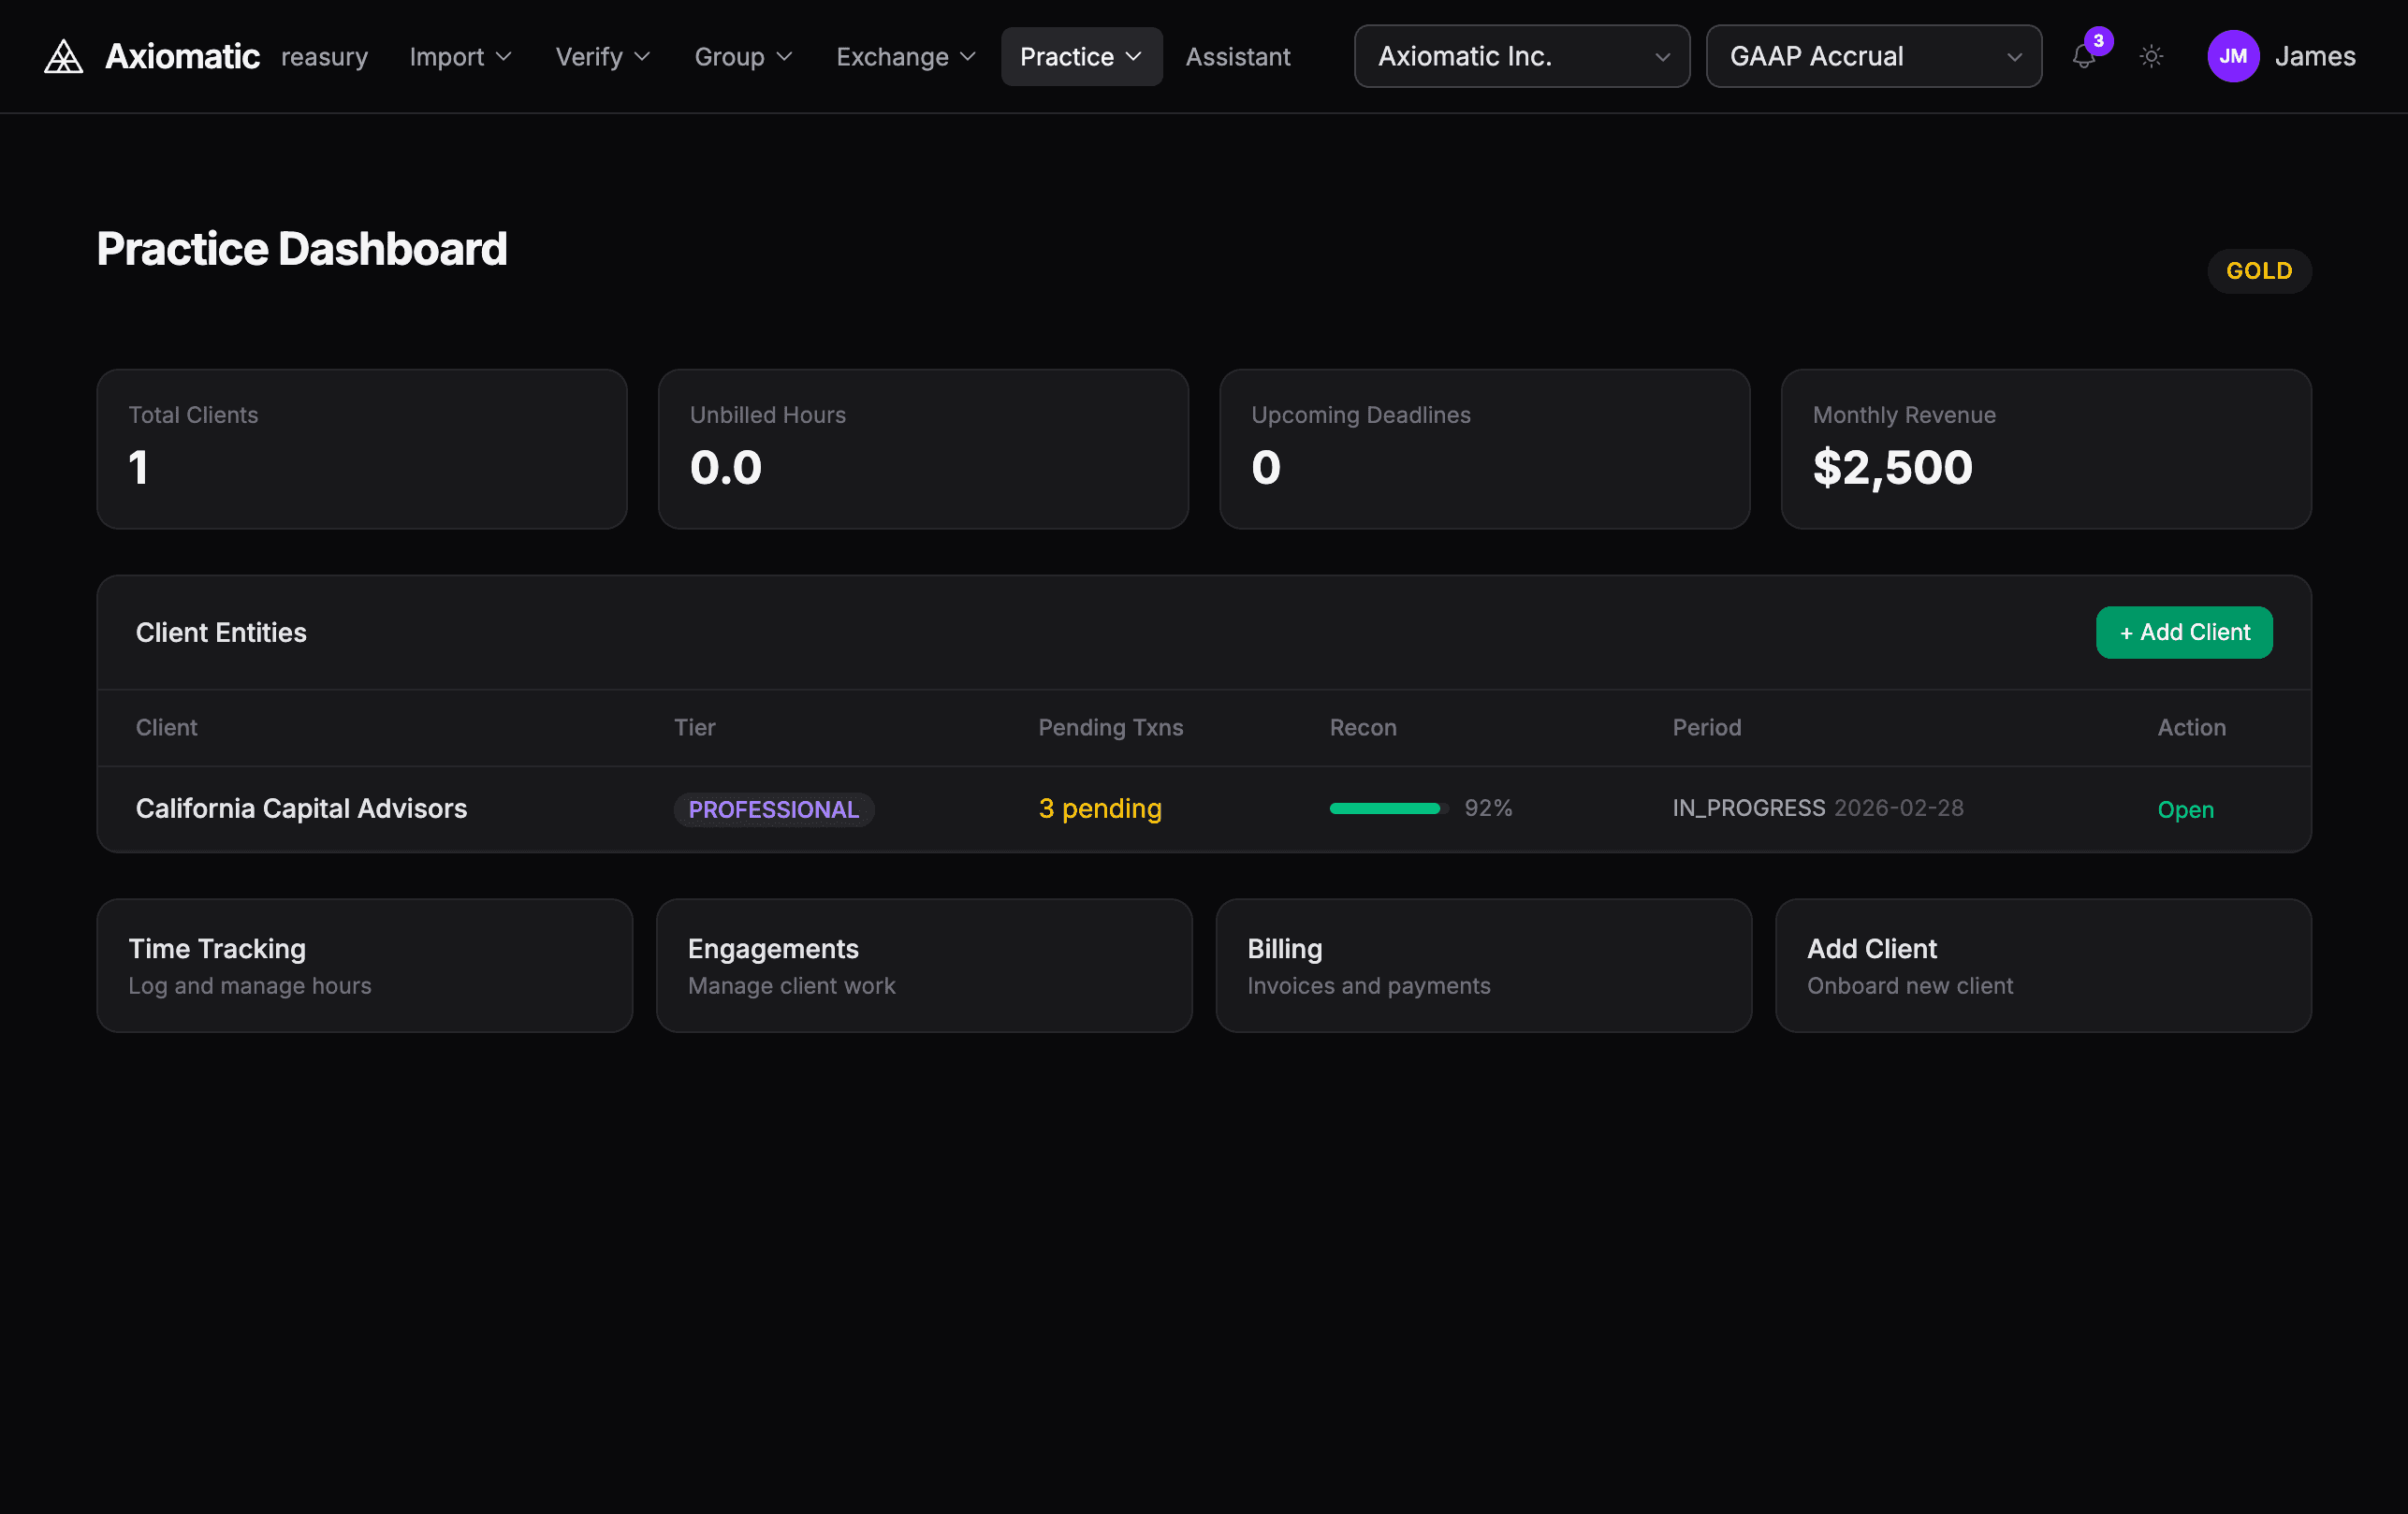
Task: Open the Verify menu
Action: coord(601,57)
